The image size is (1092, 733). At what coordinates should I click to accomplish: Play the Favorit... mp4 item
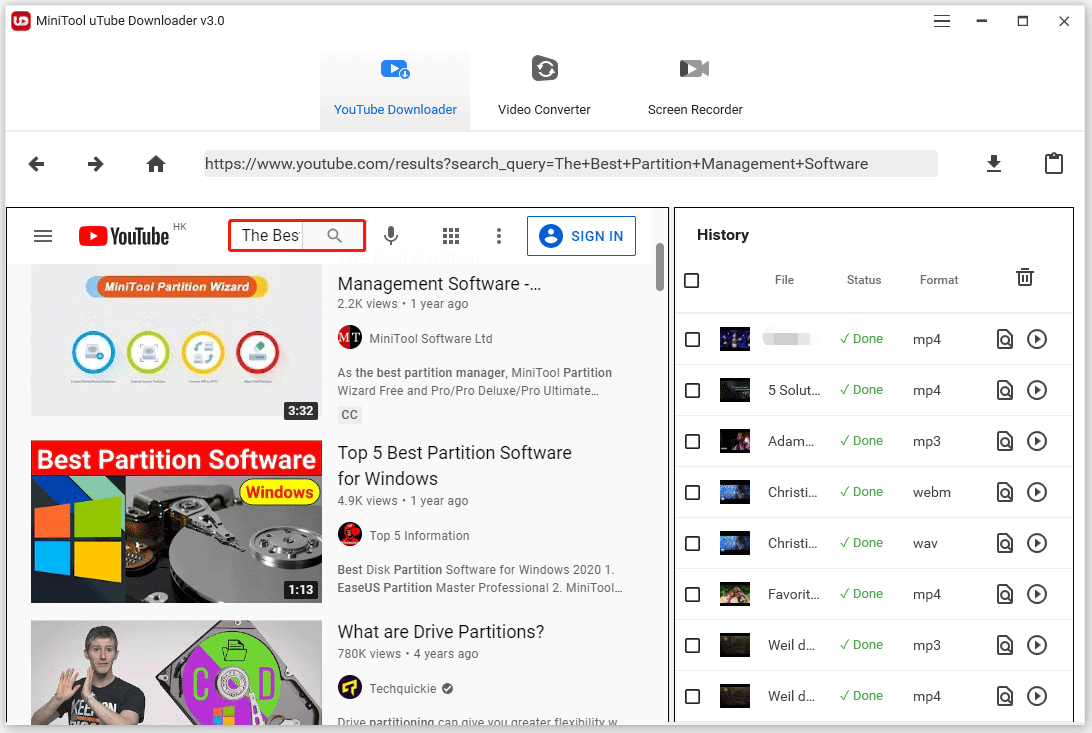[1037, 594]
